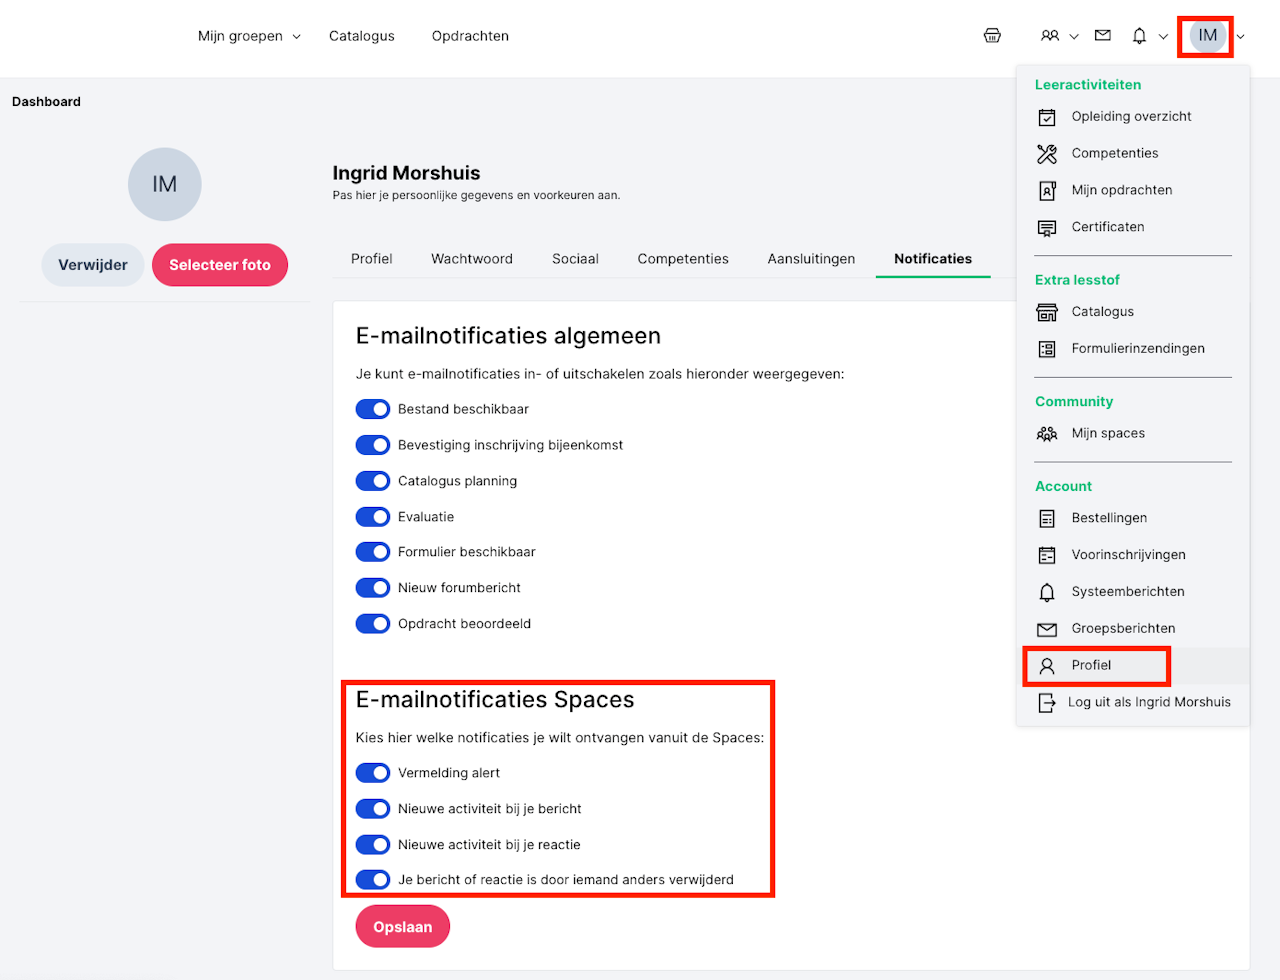This screenshot has height=980, width=1280.
Task: Click the Competenties tools icon in menu
Action: pos(1047,154)
